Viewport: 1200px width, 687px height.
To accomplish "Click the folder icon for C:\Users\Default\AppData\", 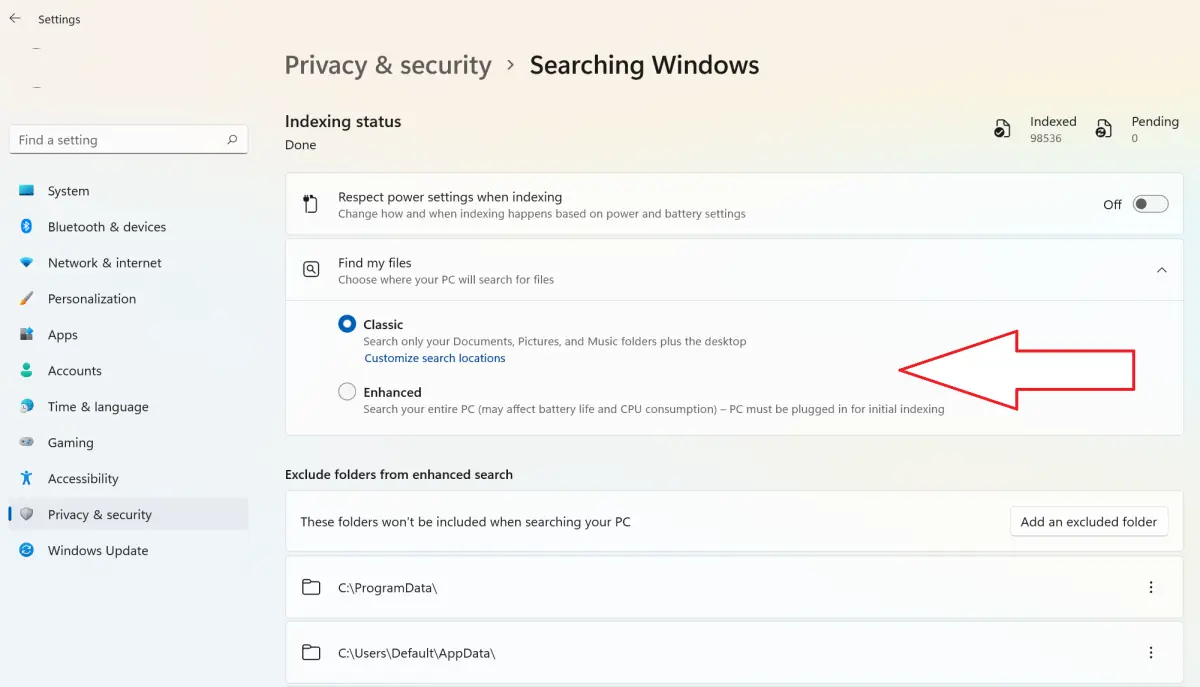I will pyautogui.click(x=311, y=653).
